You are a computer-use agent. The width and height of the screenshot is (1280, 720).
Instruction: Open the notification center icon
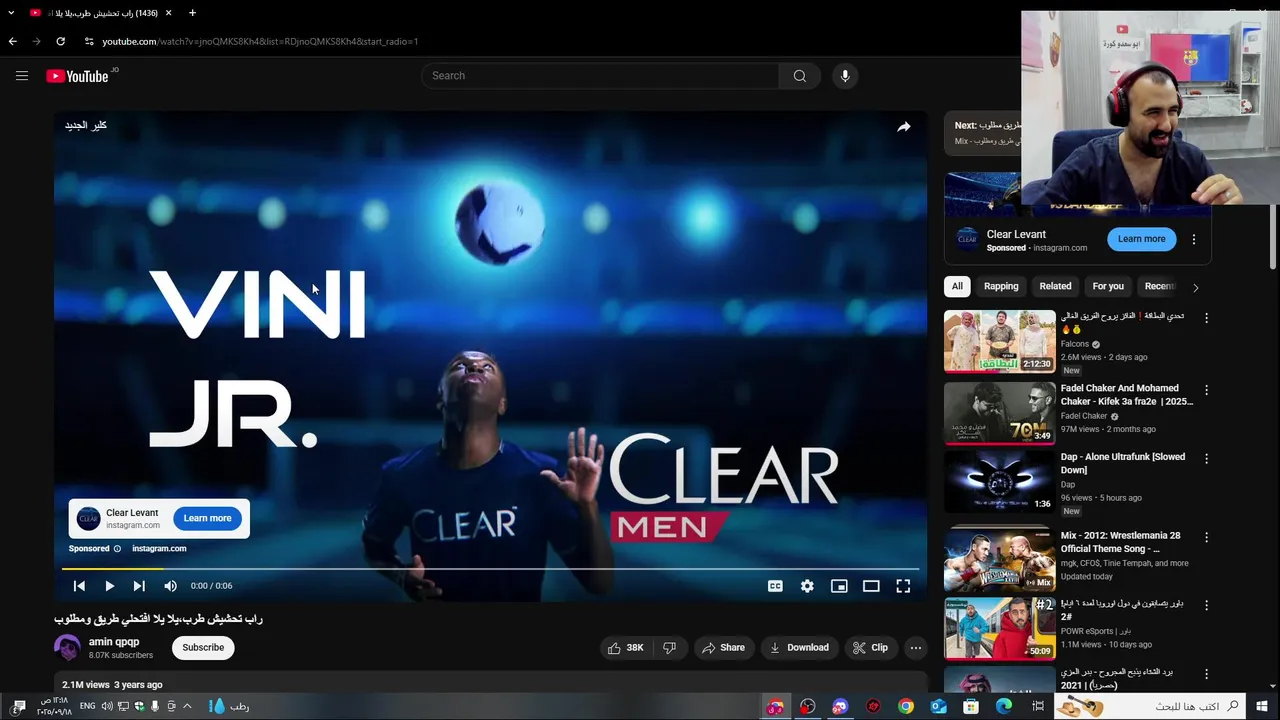point(18,706)
